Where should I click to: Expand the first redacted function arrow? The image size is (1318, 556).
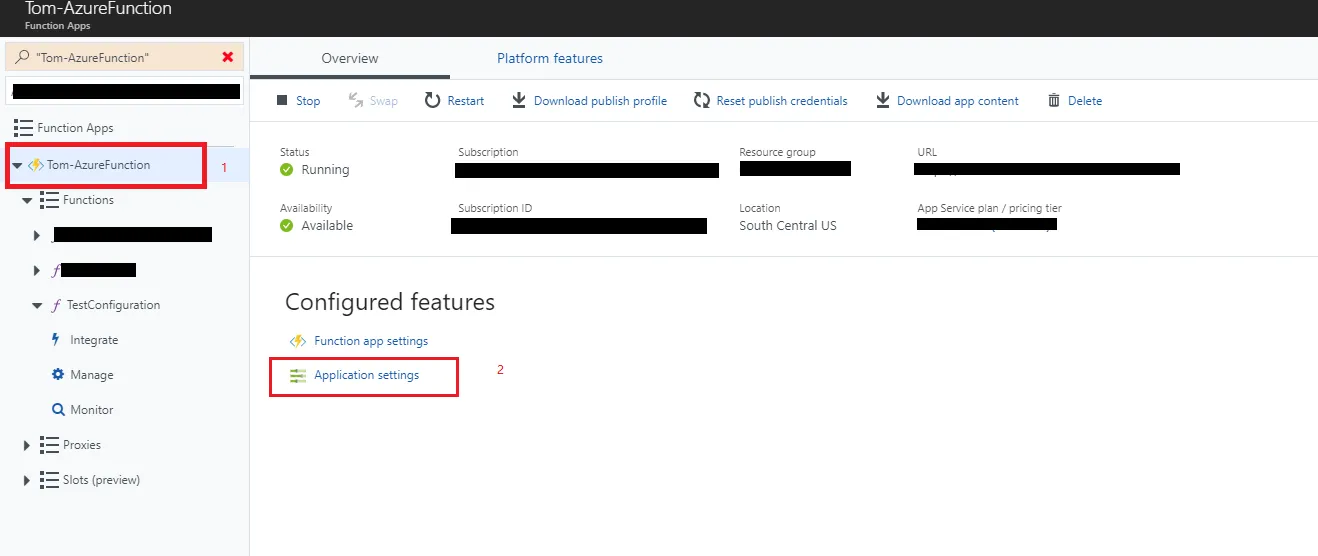pyautogui.click(x=37, y=235)
